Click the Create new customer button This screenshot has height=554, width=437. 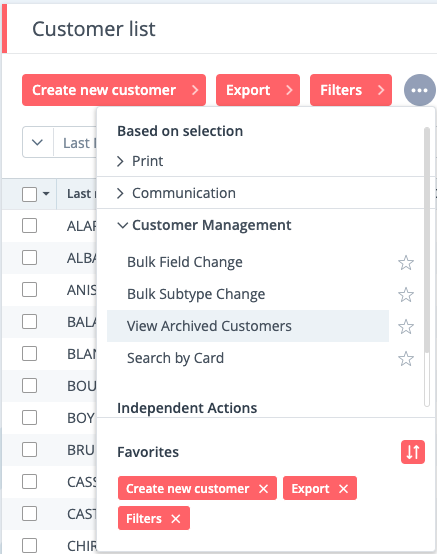(114, 90)
